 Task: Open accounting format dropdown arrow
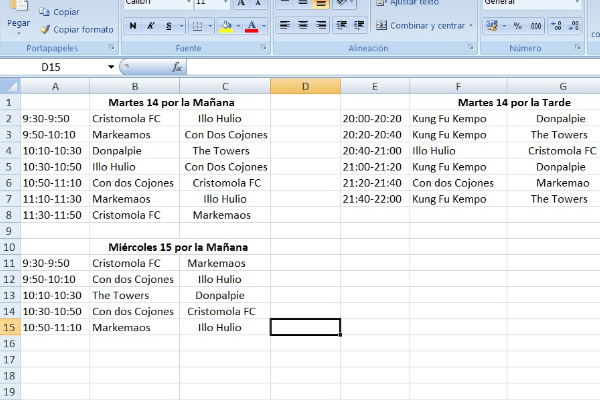(x=504, y=26)
